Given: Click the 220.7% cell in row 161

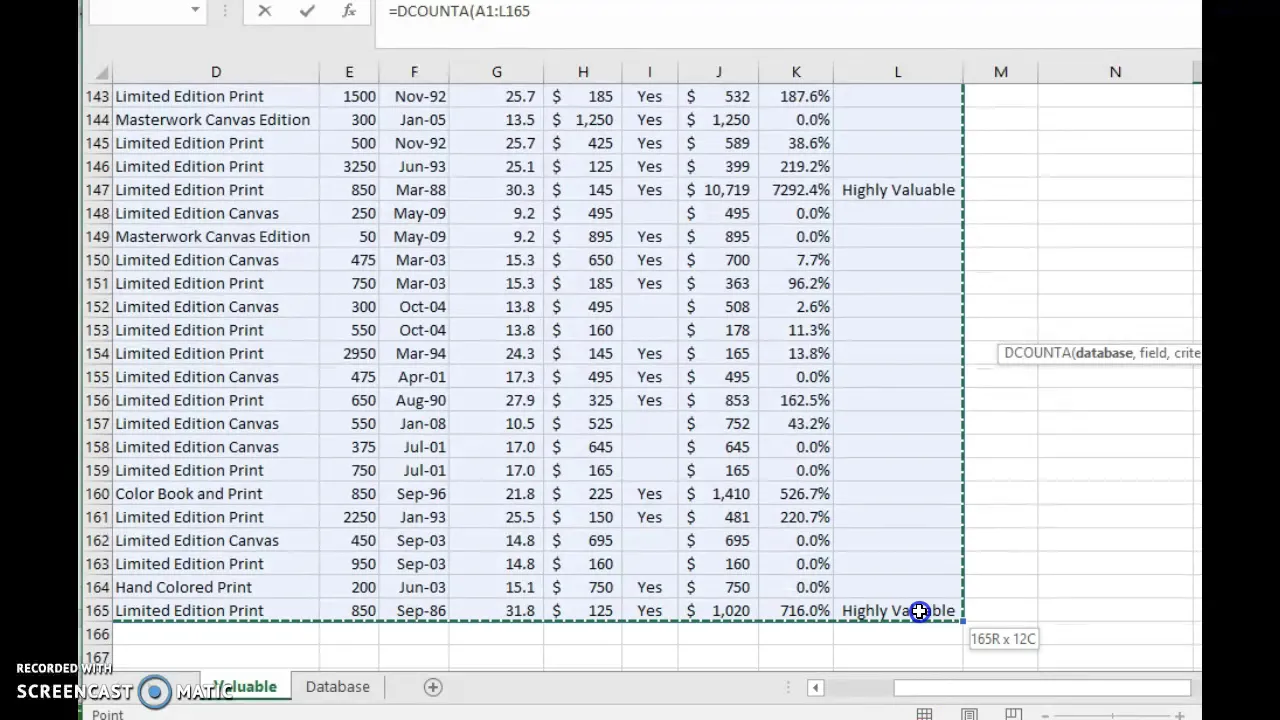Looking at the screenshot, I should tap(796, 517).
